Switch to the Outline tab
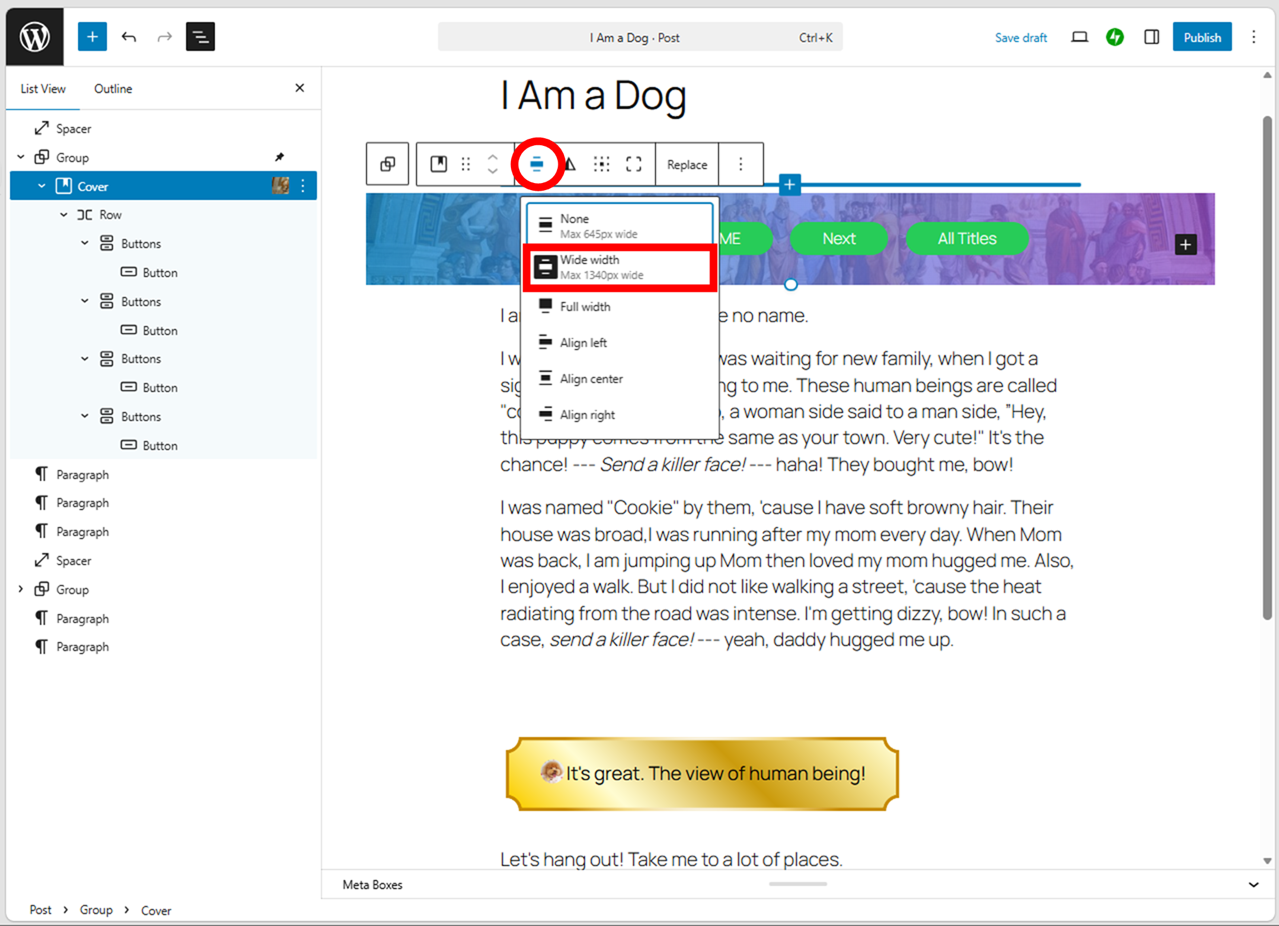Image resolution: width=1279 pixels, height=926 pixels. point(113,89)
